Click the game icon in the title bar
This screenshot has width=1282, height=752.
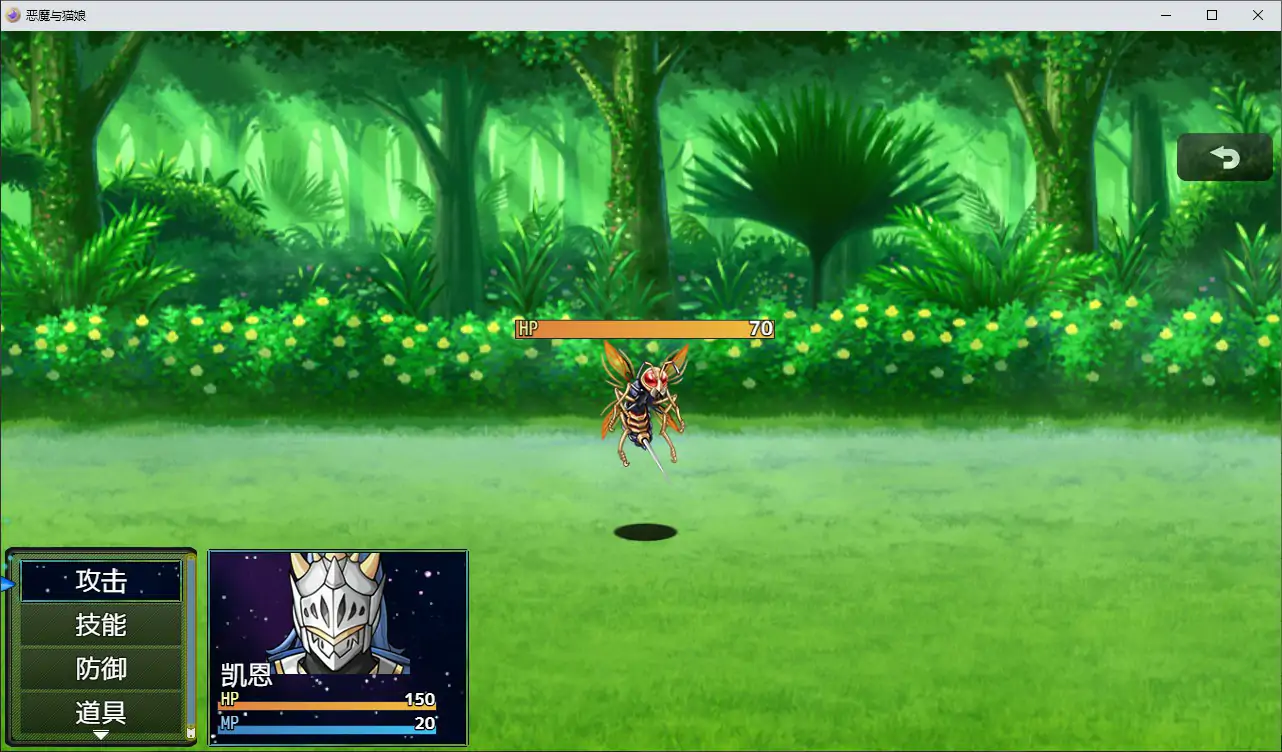[13, 15]
